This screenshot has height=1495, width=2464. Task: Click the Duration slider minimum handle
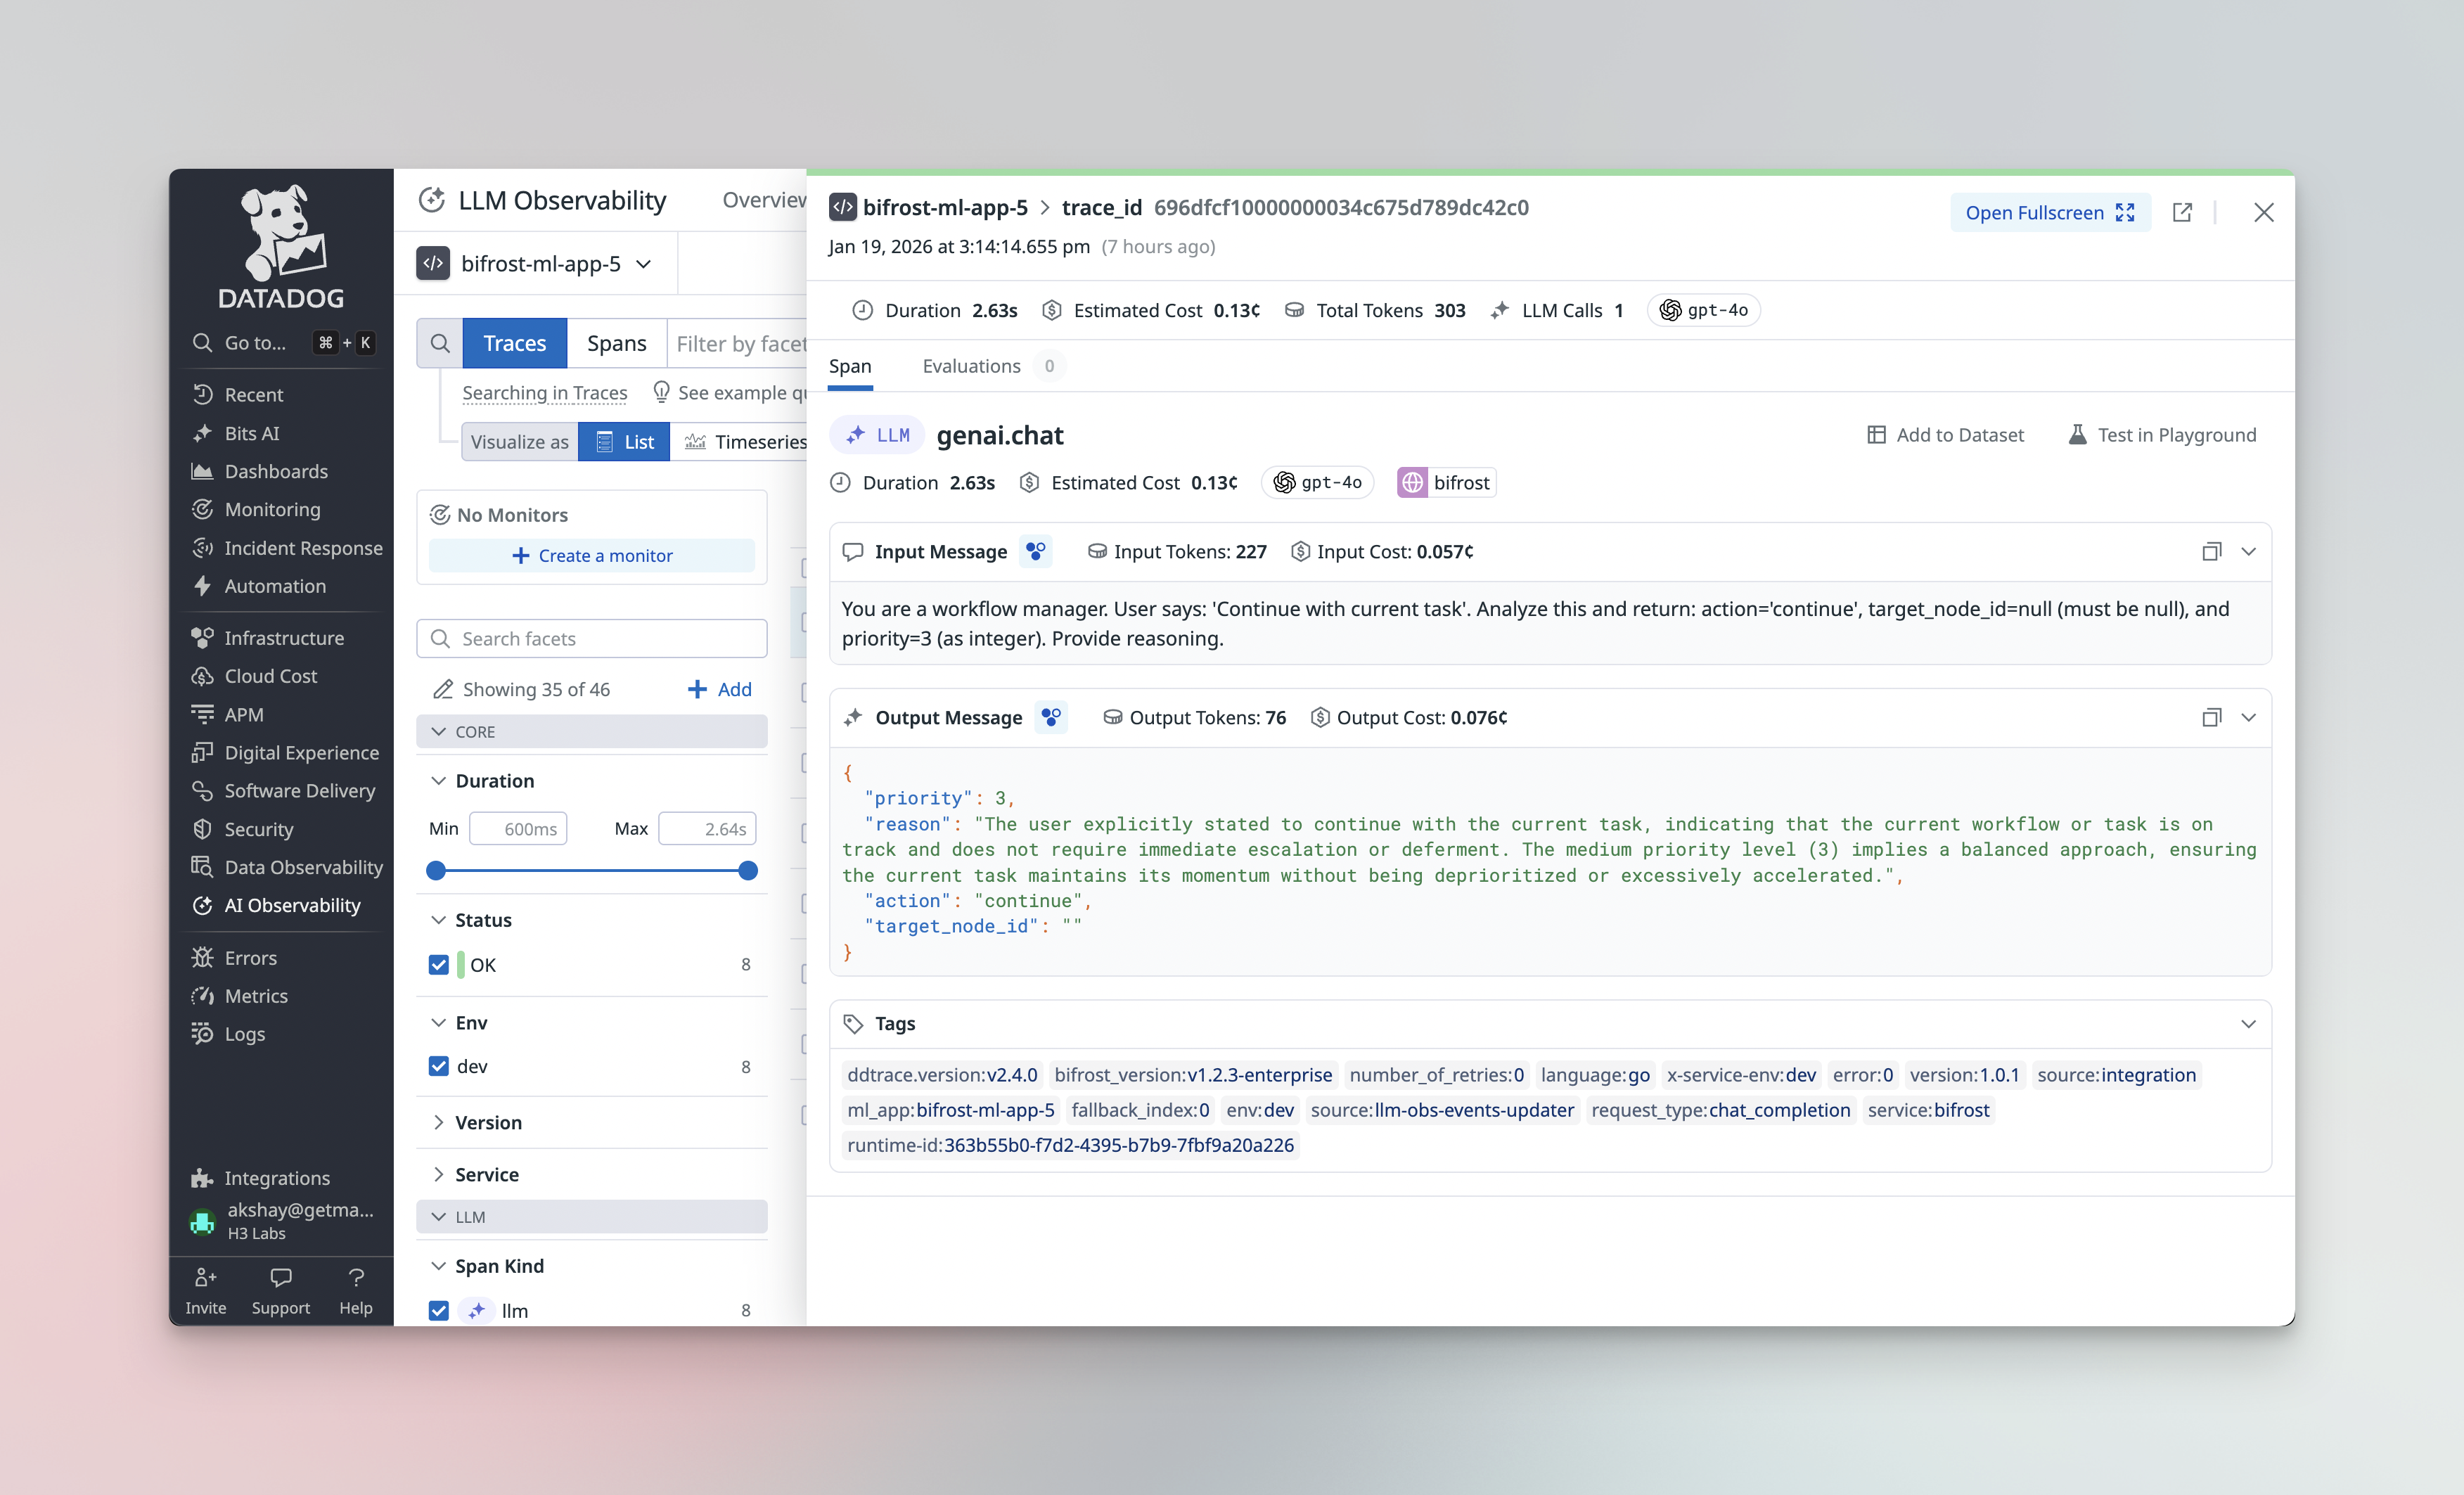click(x=436, y=870)
